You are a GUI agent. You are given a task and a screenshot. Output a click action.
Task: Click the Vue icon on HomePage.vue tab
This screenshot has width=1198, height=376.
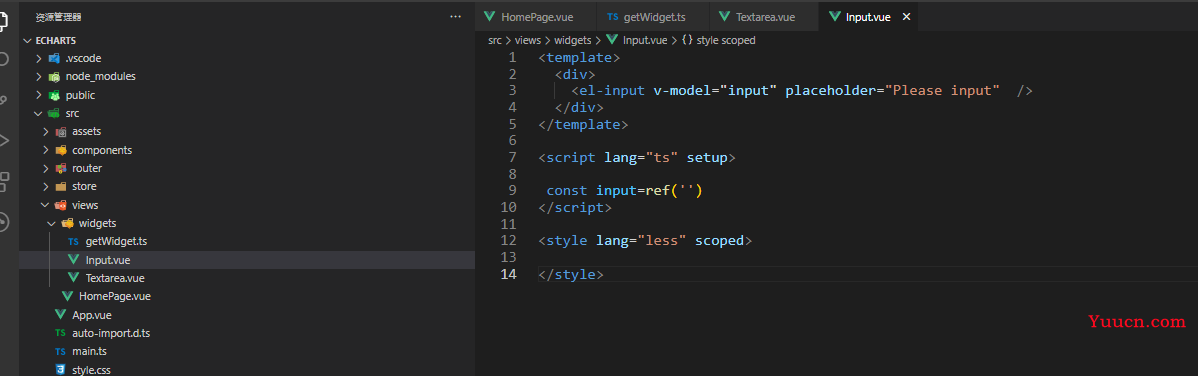click(489, 17)
